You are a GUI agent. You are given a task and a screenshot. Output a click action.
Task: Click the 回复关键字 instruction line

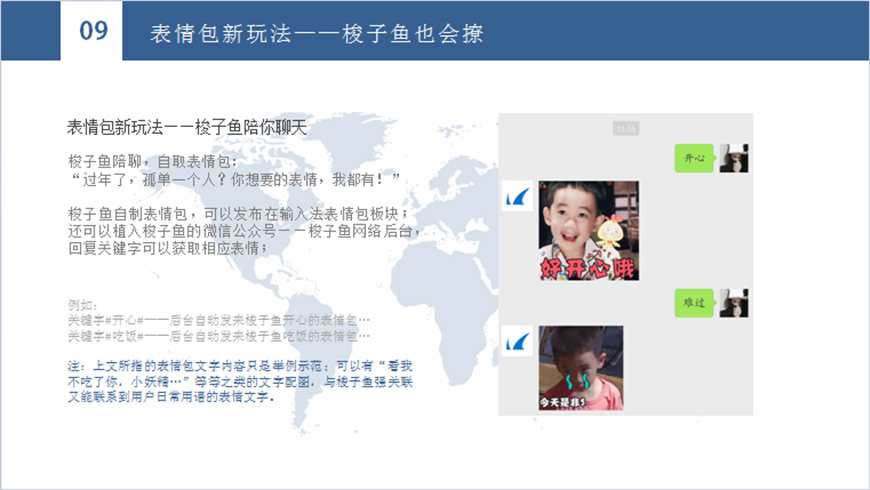point(168,248)
